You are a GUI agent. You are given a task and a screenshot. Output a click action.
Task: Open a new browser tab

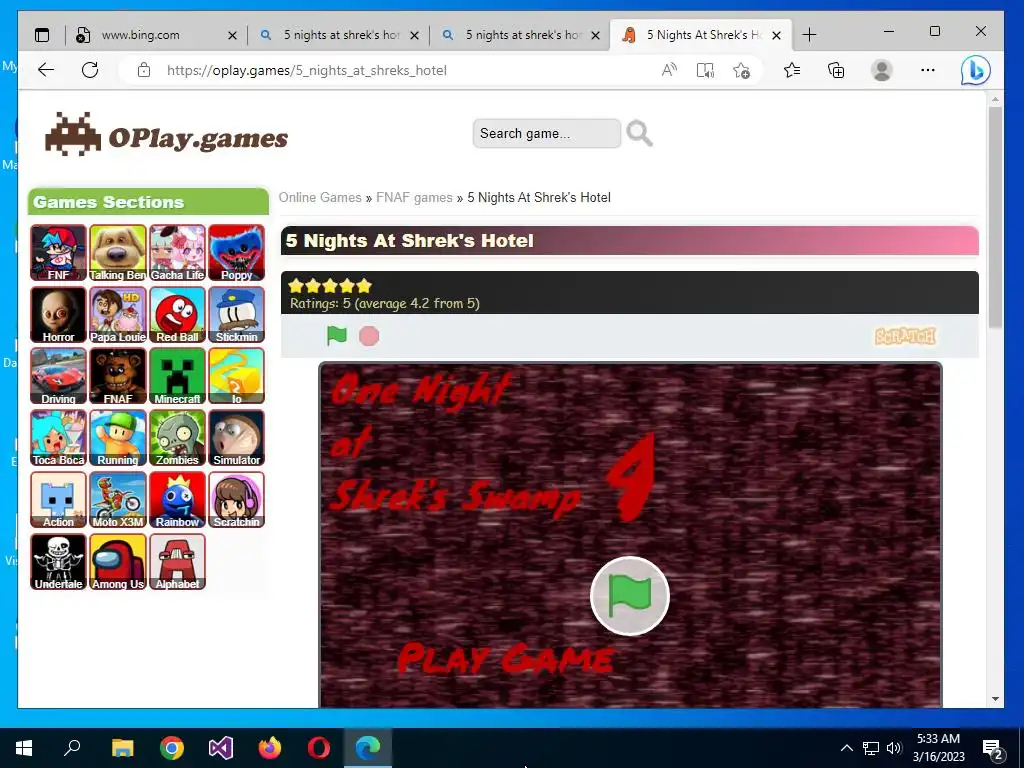pos(809,35)
